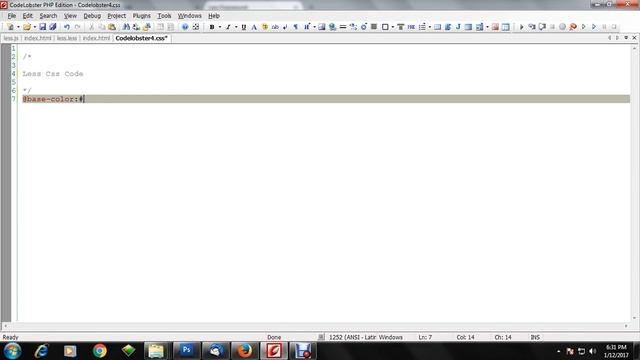Open the Windows Start button

click(x=12, y=351)
